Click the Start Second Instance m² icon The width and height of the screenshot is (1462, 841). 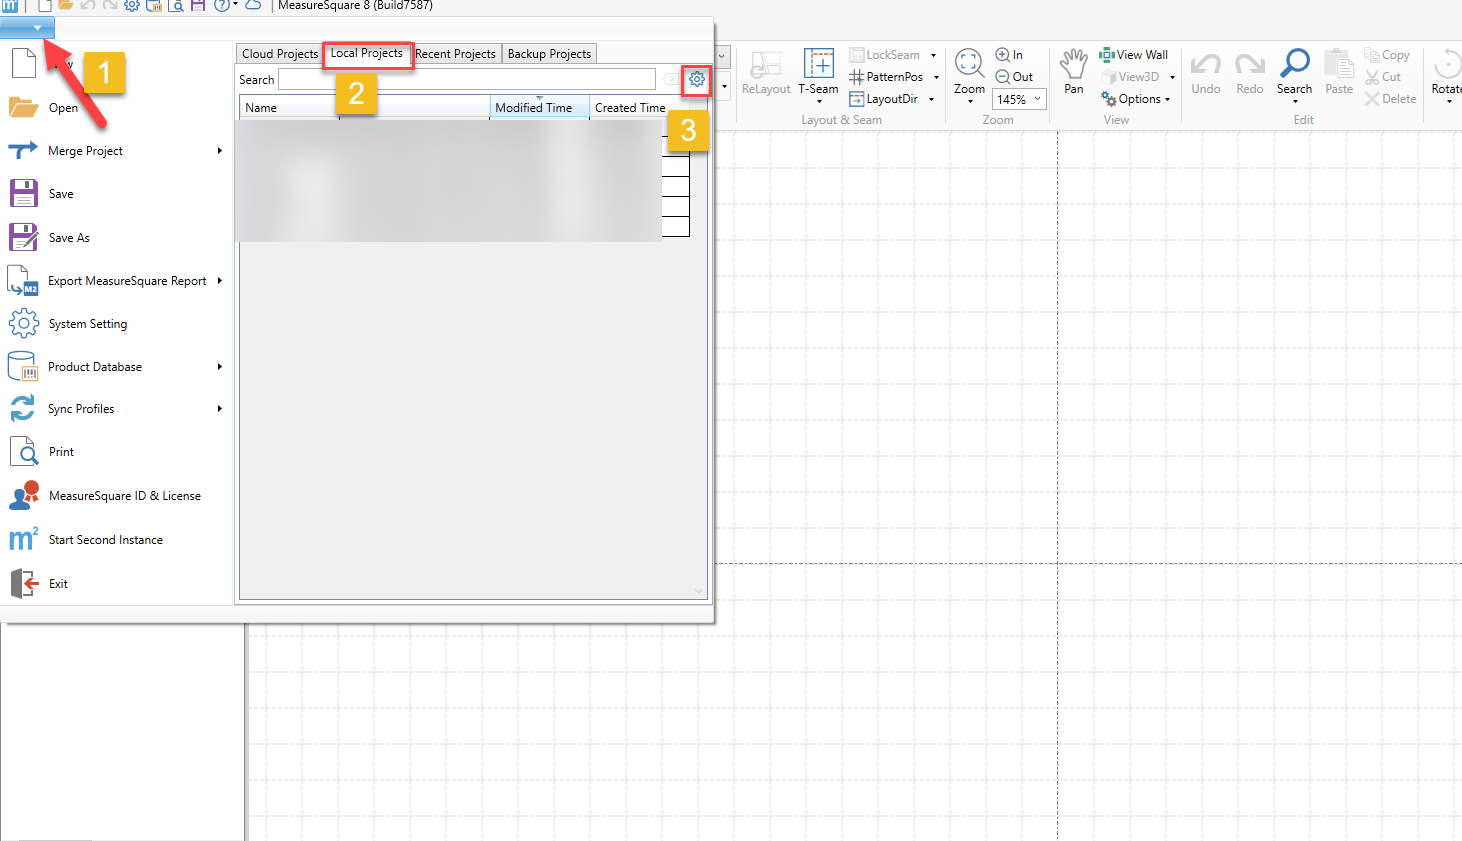[23, 539]
